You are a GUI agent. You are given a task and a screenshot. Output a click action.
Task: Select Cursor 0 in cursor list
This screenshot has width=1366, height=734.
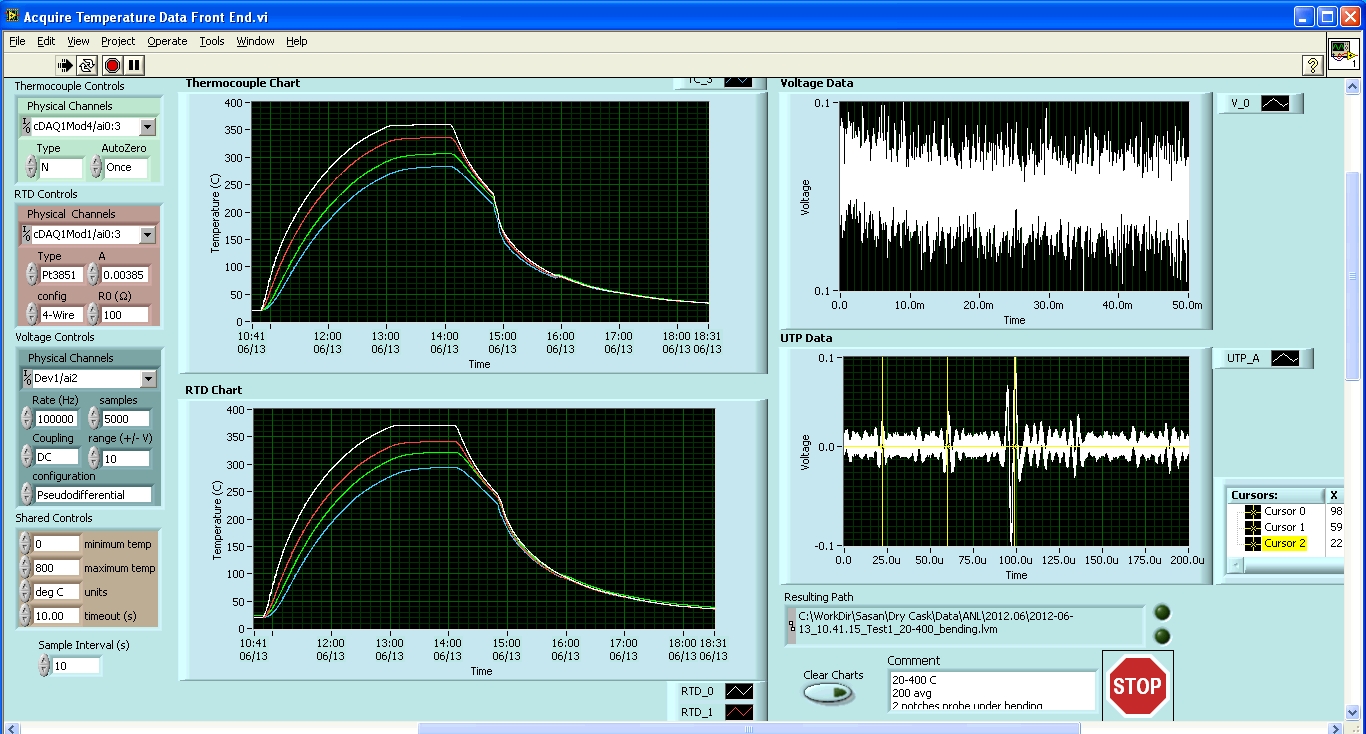point(1284,511)
